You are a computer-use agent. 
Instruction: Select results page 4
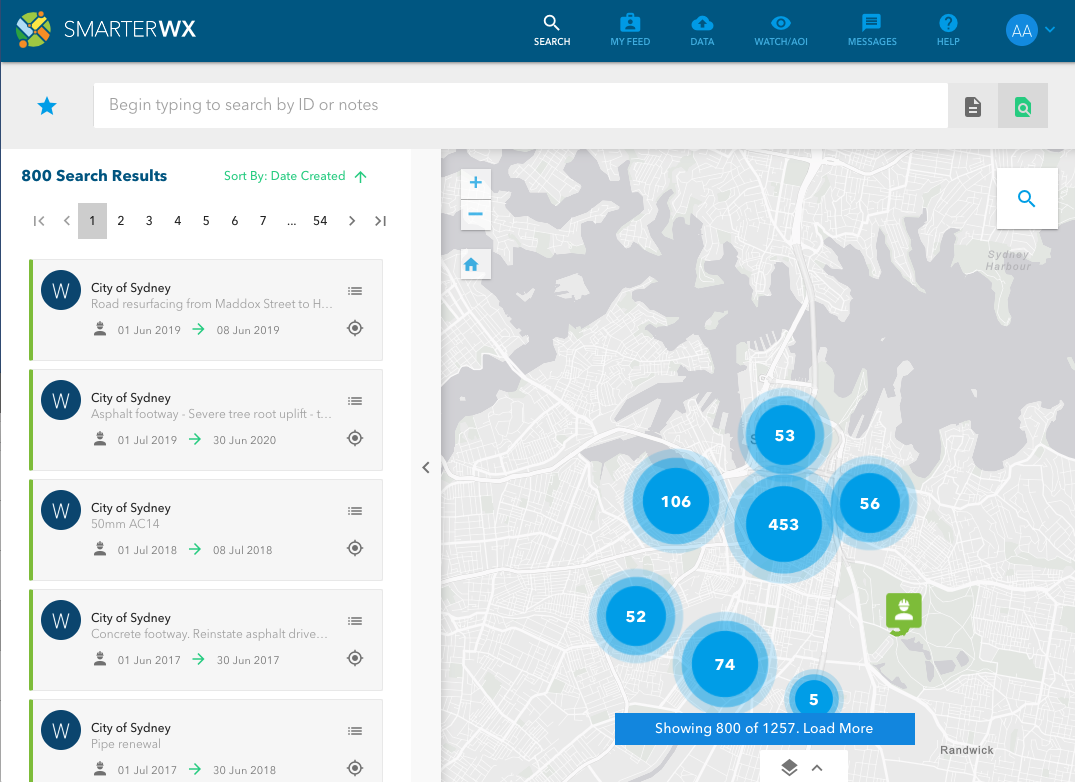coord(178,221)
